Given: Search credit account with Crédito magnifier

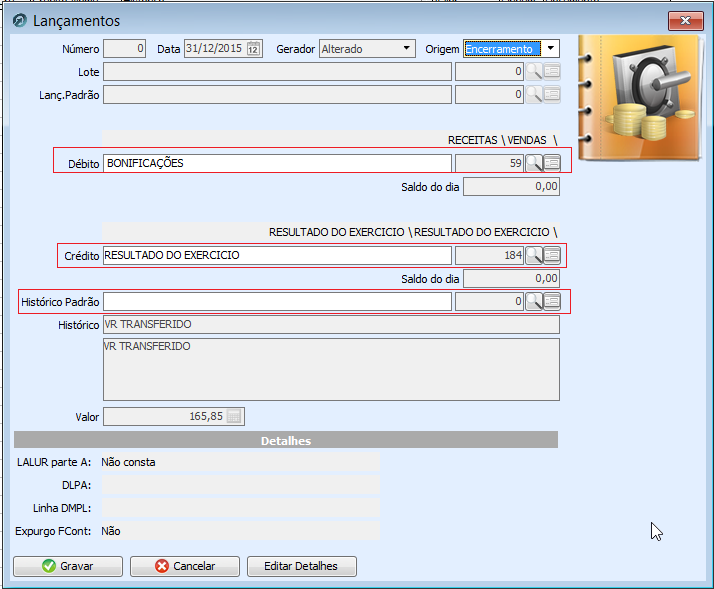Looking at the screenshot, I should coord(534,256).
